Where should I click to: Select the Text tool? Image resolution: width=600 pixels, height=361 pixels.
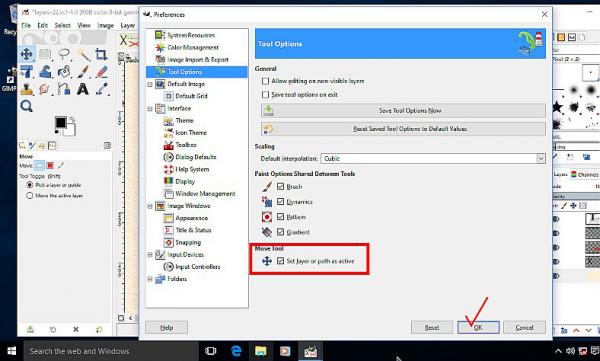point(83,89)
